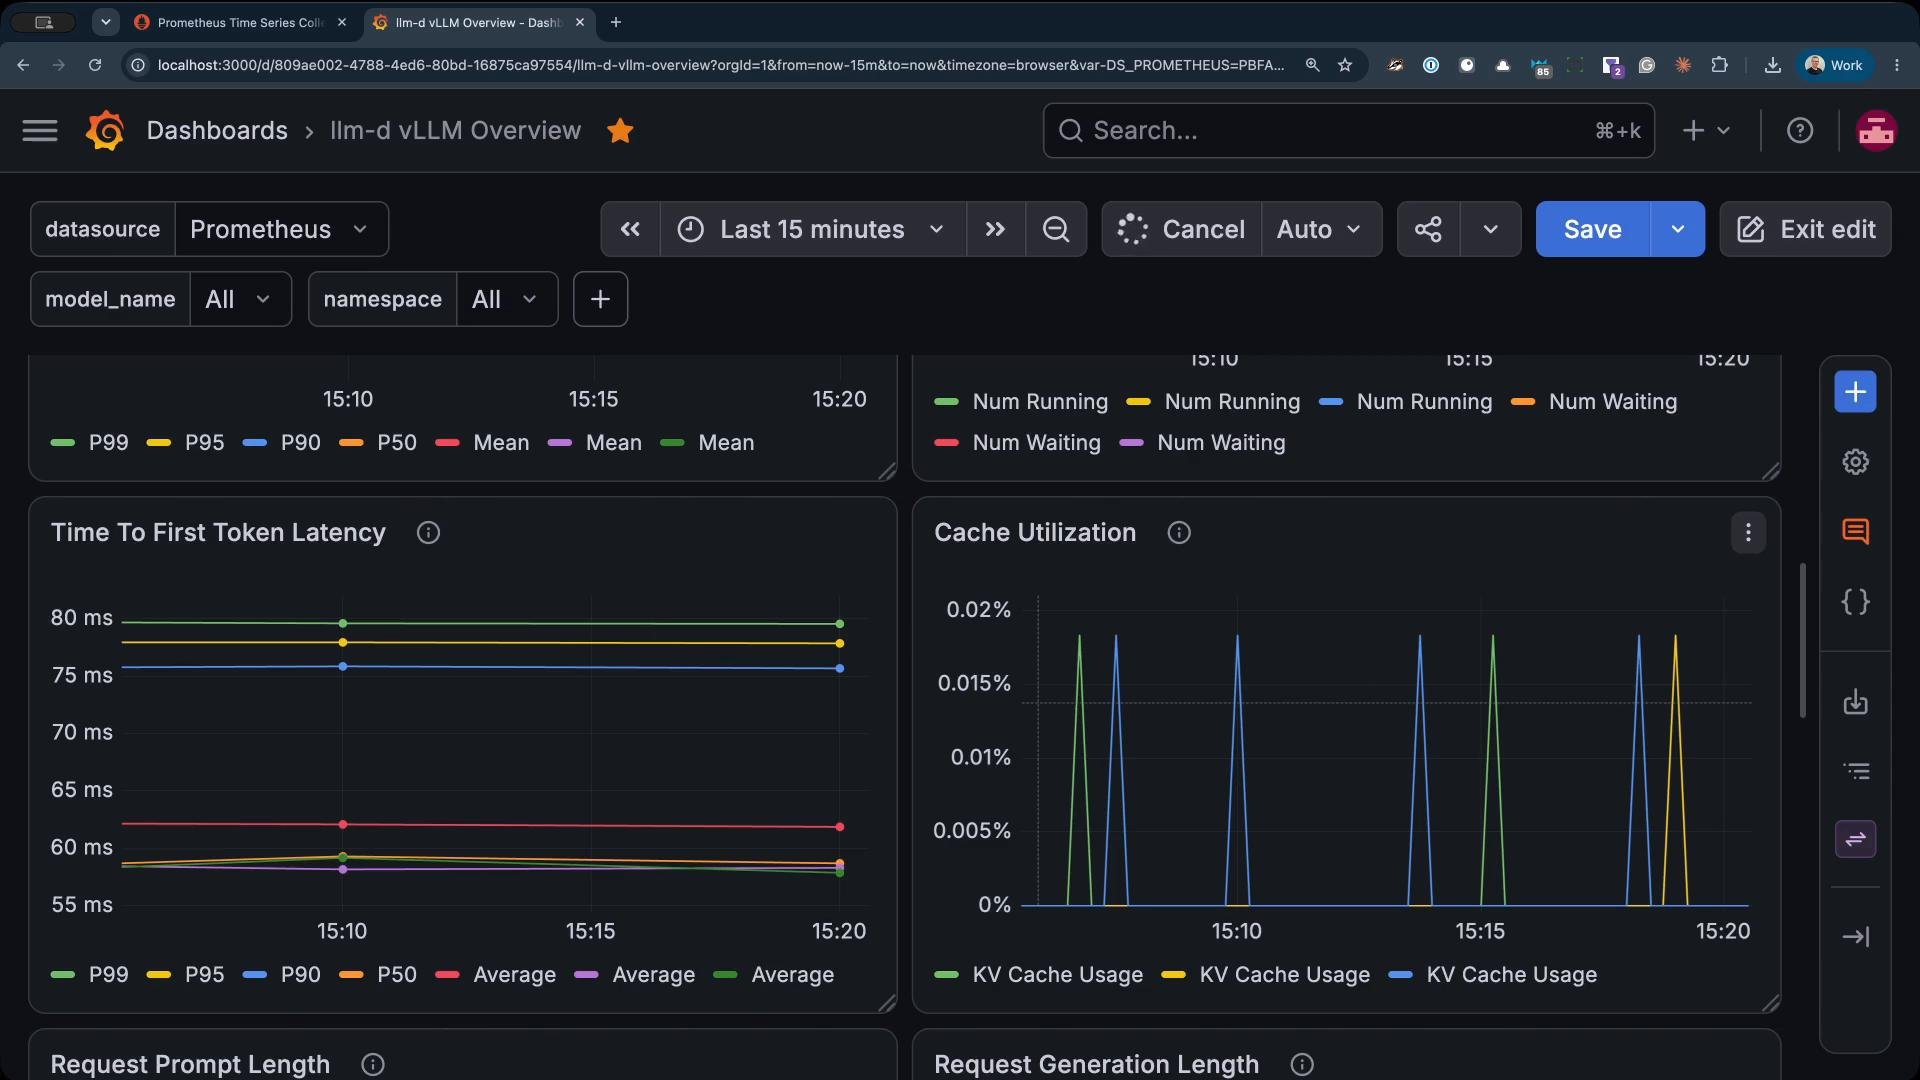Screen dimensions: 1920x1080
Task: Open the annotations comment icon in sidebar
Action: [1856, 531]
